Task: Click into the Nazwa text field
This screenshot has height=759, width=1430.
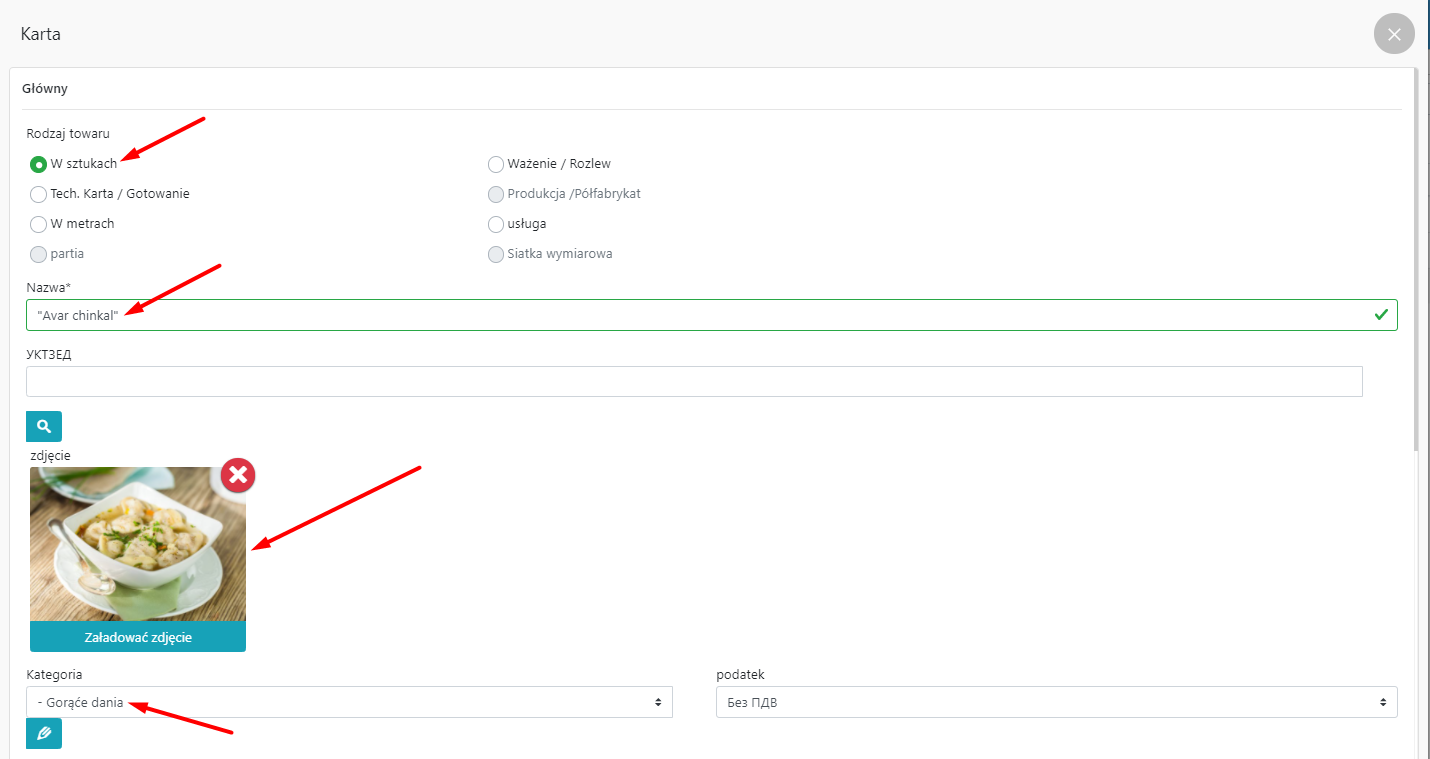Action: click(700, 315)
